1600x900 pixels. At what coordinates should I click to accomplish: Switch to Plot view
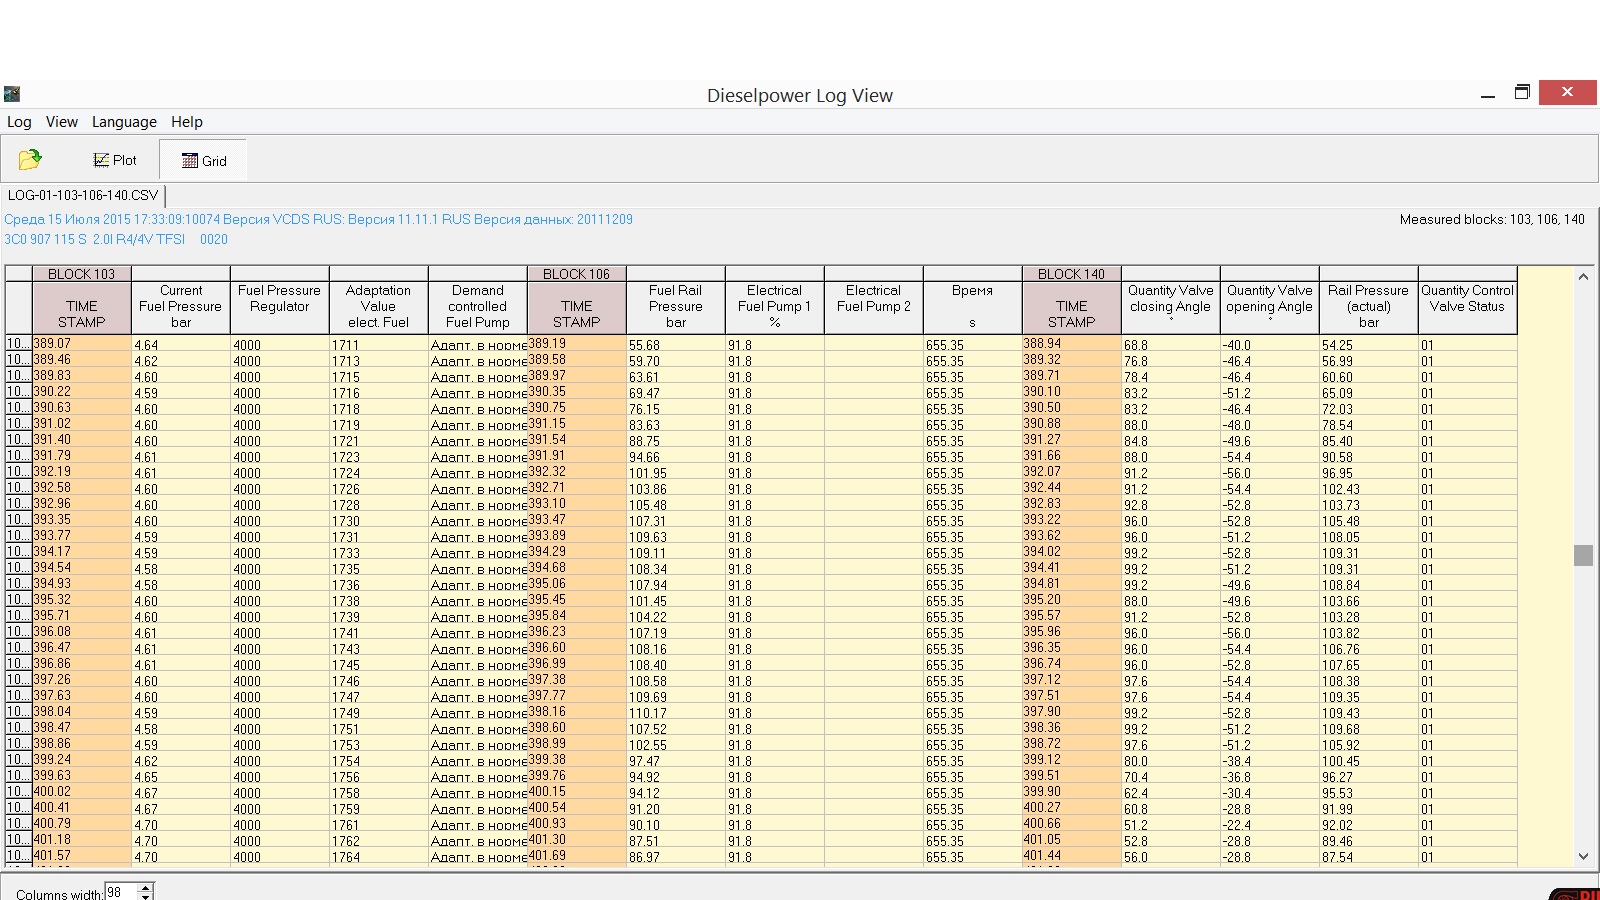(x=115, y=160)
